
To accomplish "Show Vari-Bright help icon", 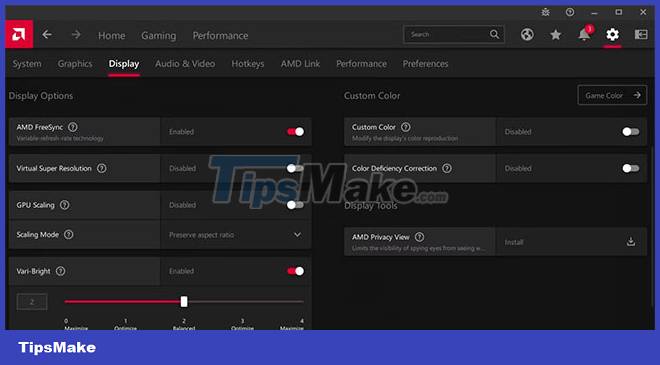I will pyautogui.click(x=61, y=271).
